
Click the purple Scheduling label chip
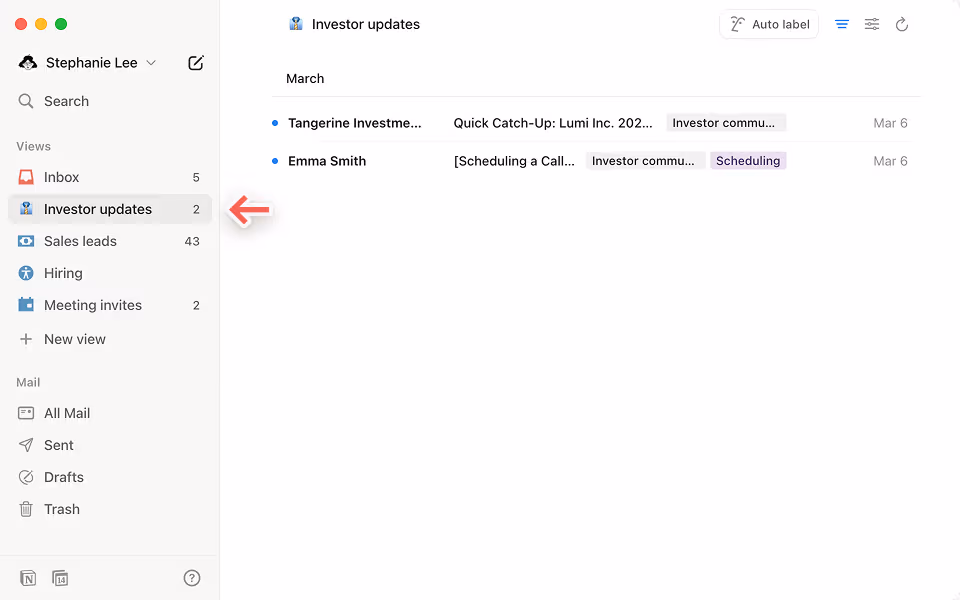point(748,160)
